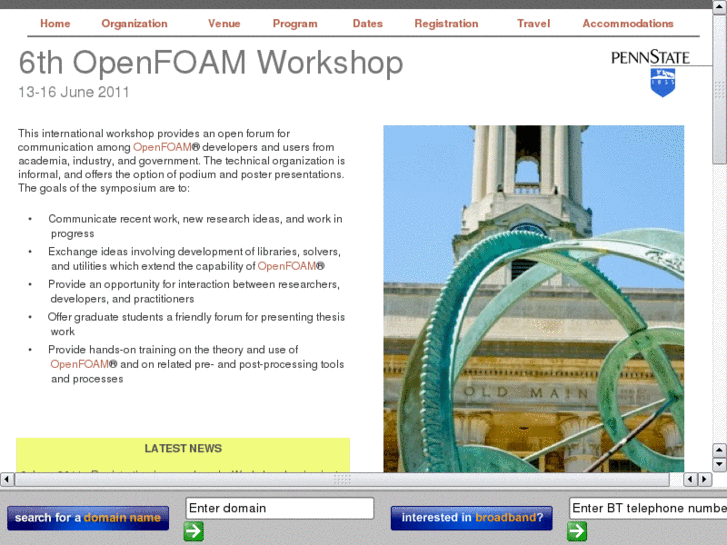
Task: Click the 'search for a domain name' button
Action: [88, 518]
